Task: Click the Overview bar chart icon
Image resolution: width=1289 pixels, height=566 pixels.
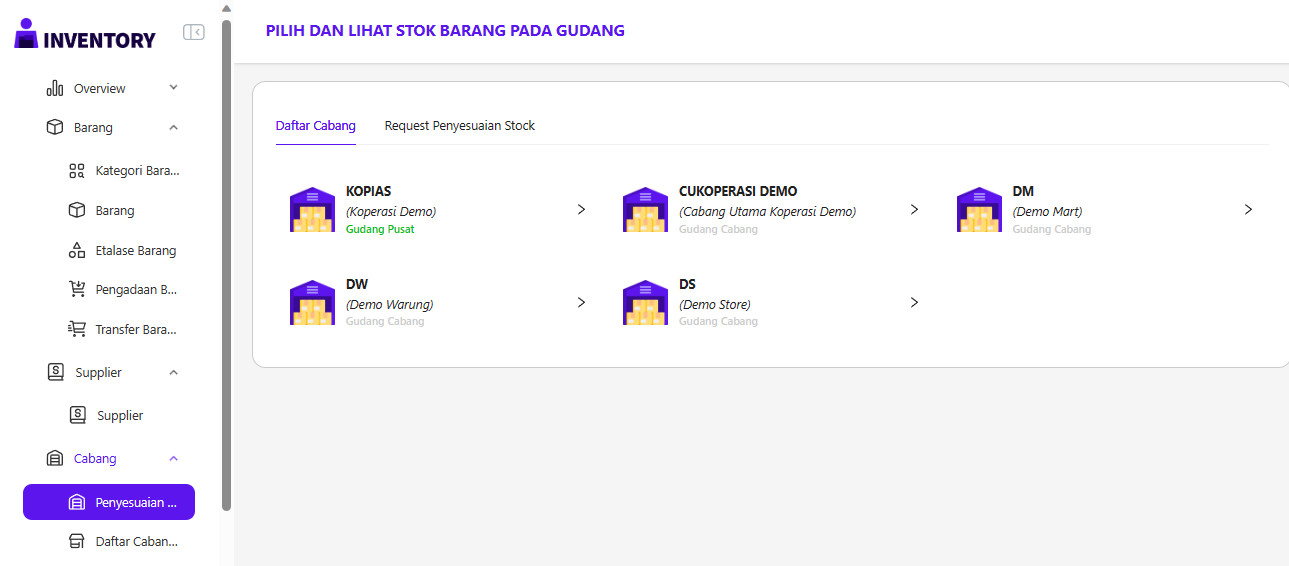Action: [x=55, y=88]
